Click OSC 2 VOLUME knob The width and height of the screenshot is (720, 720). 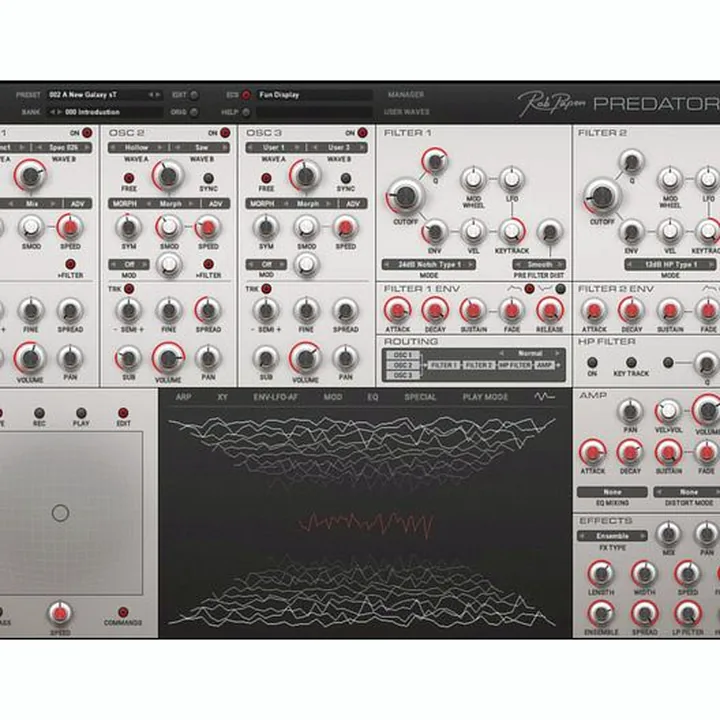[x=169, y=359]
